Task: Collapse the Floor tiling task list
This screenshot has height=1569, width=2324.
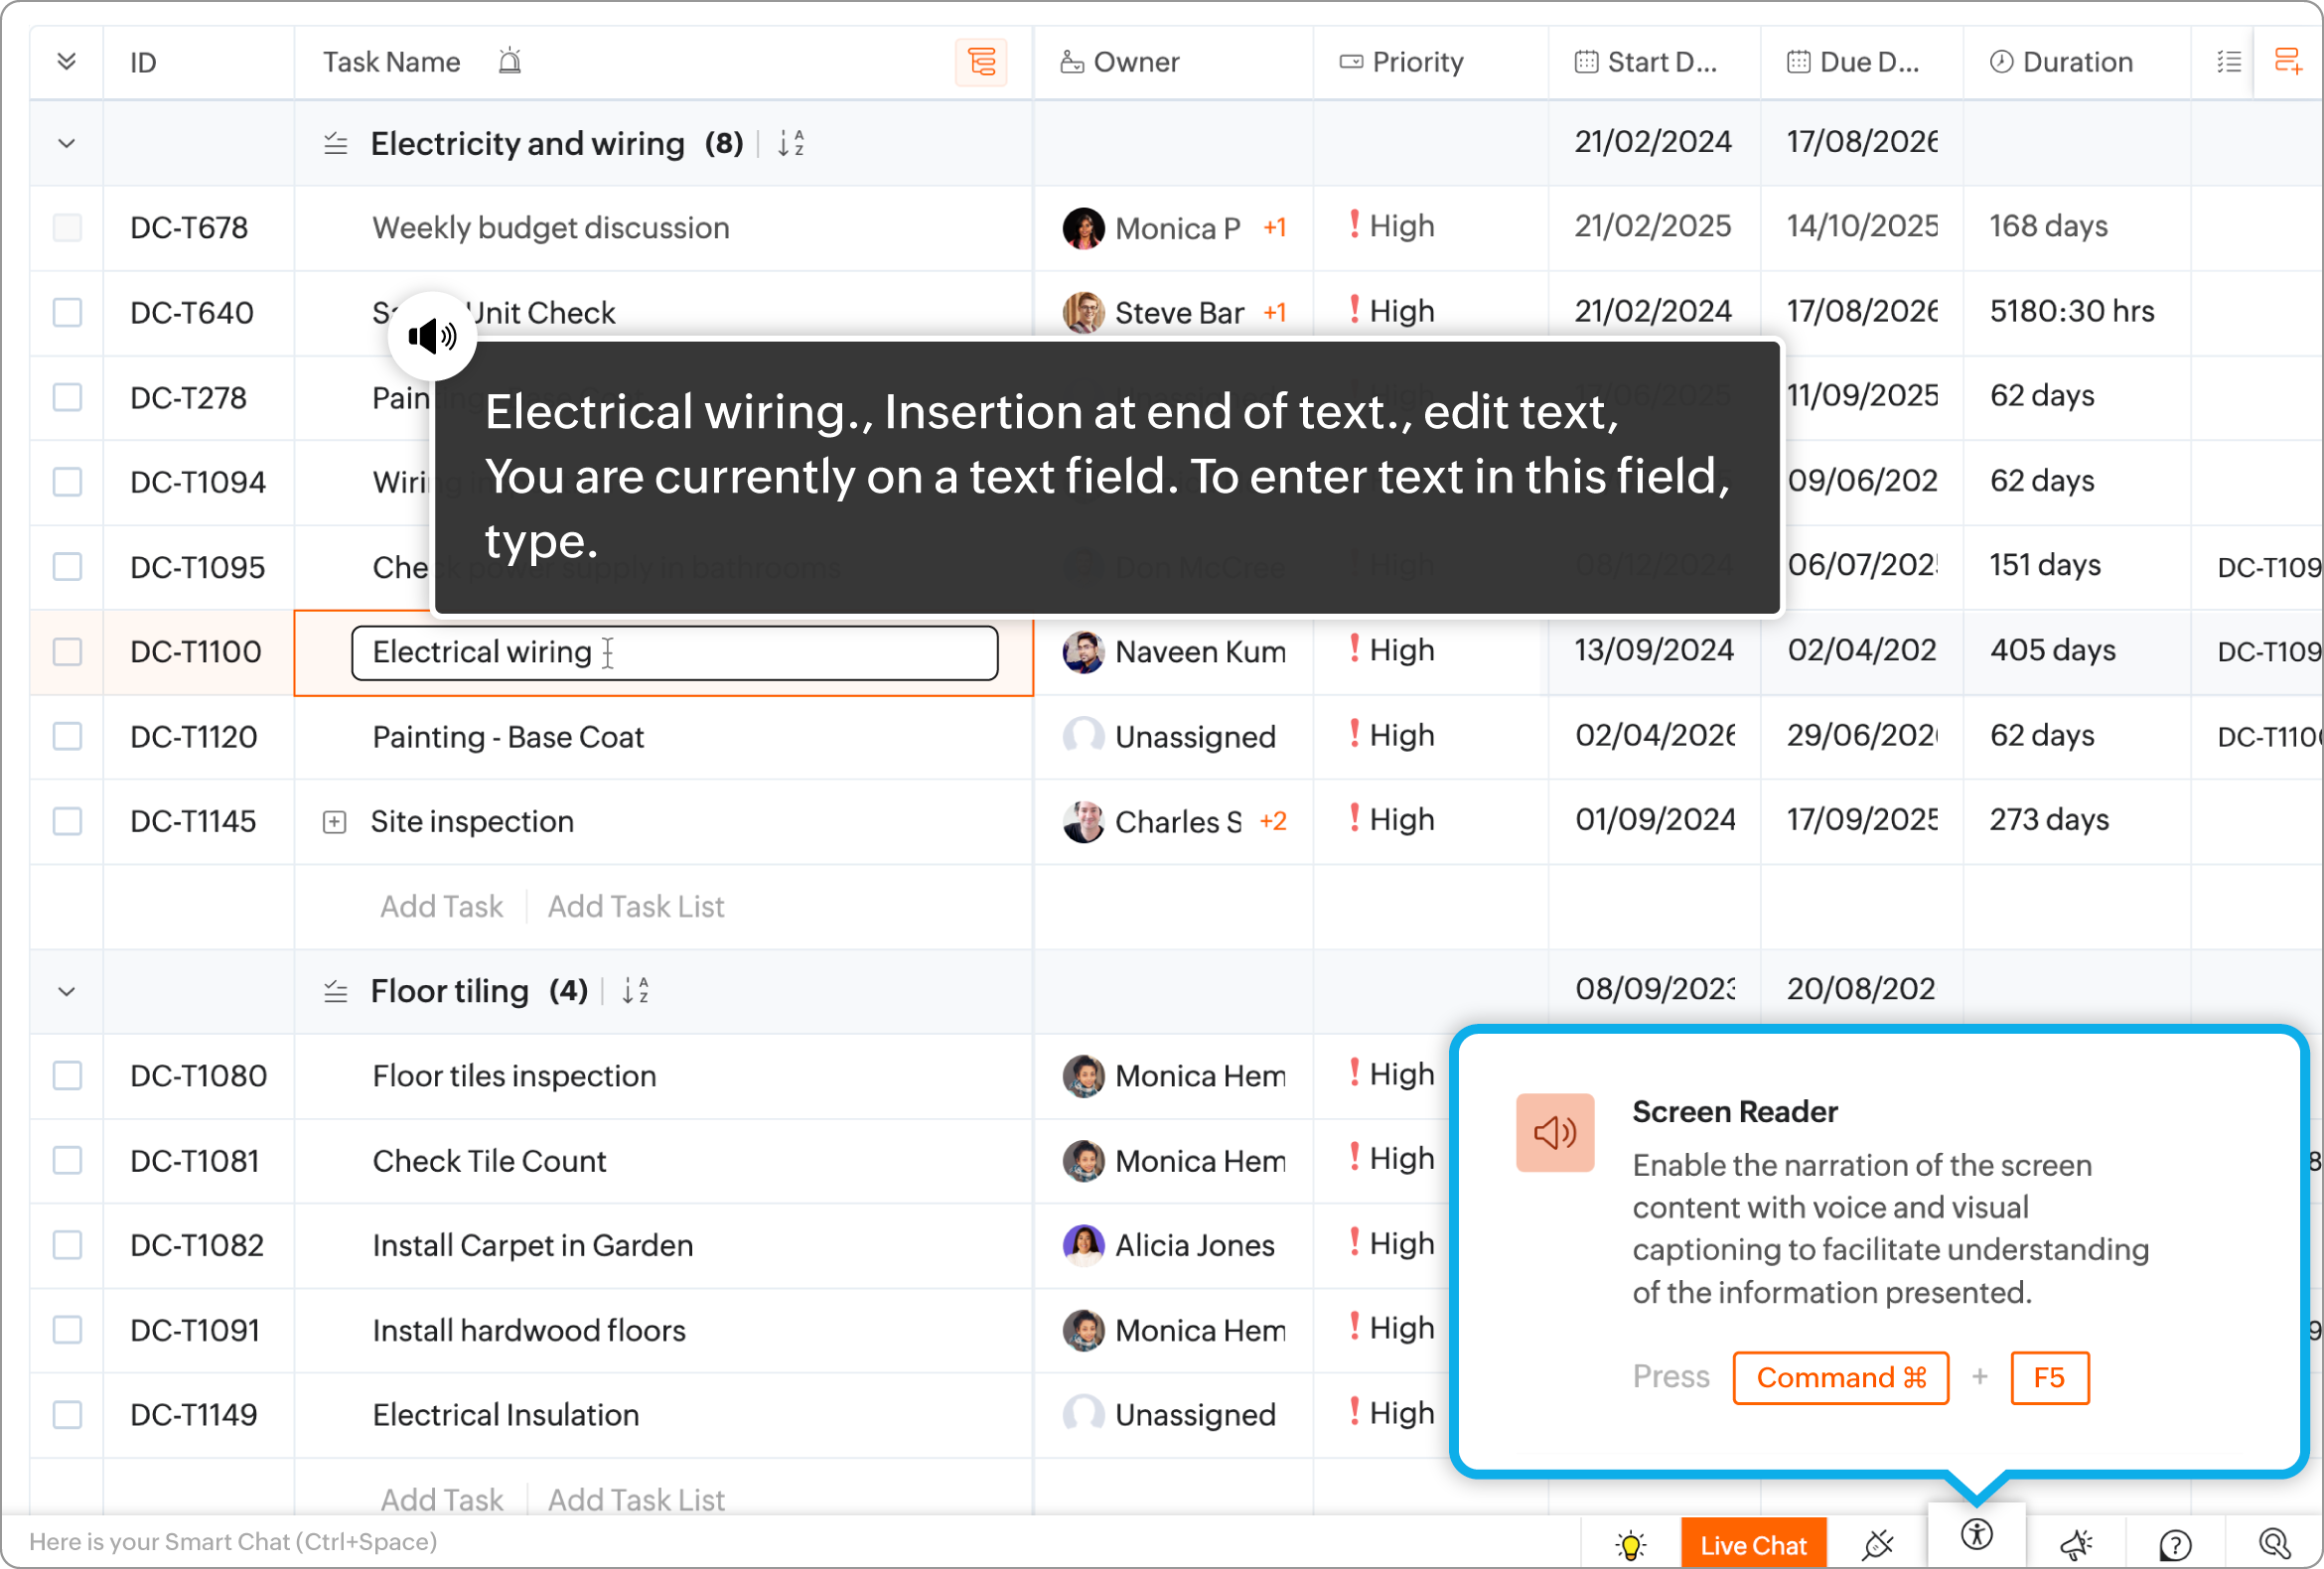Action: [x=67, y=991]
